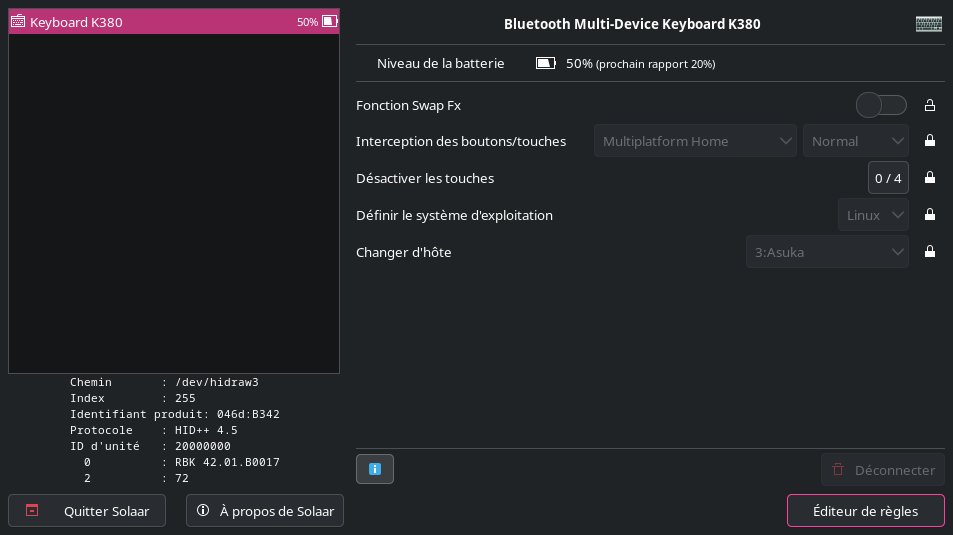953x535 pixels.
Task: Click the keyboard icon beside Keyboard K380
Action: click(x=18, y=22)
